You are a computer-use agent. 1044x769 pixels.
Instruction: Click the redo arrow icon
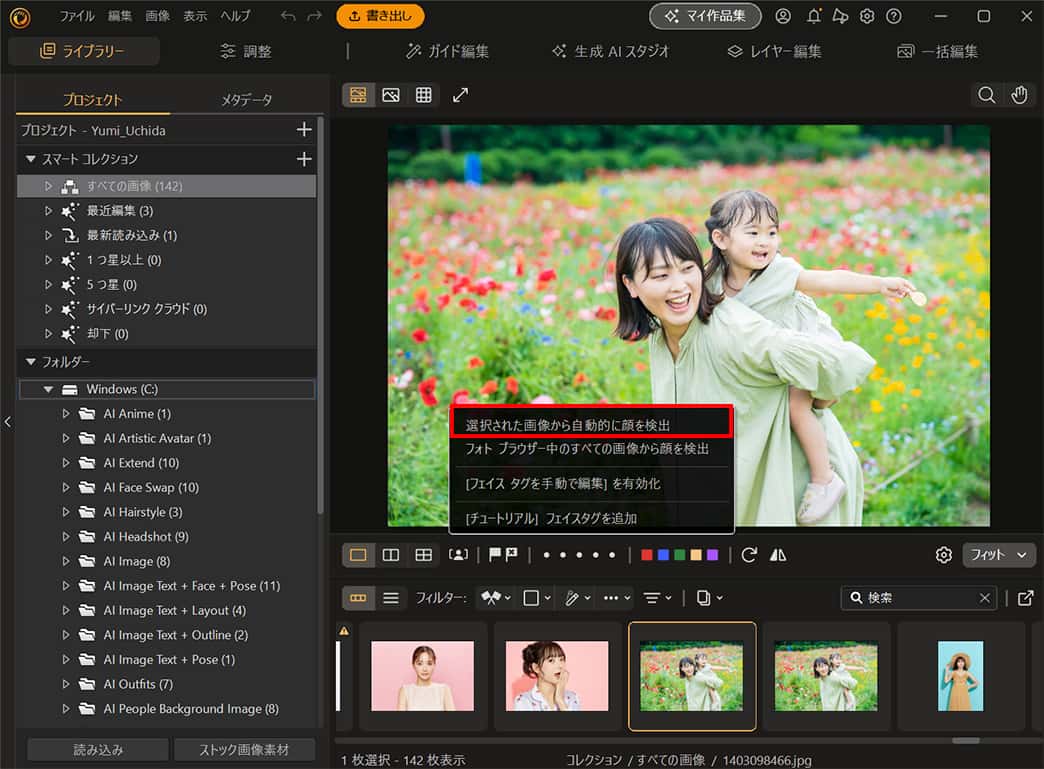(314, 16)
